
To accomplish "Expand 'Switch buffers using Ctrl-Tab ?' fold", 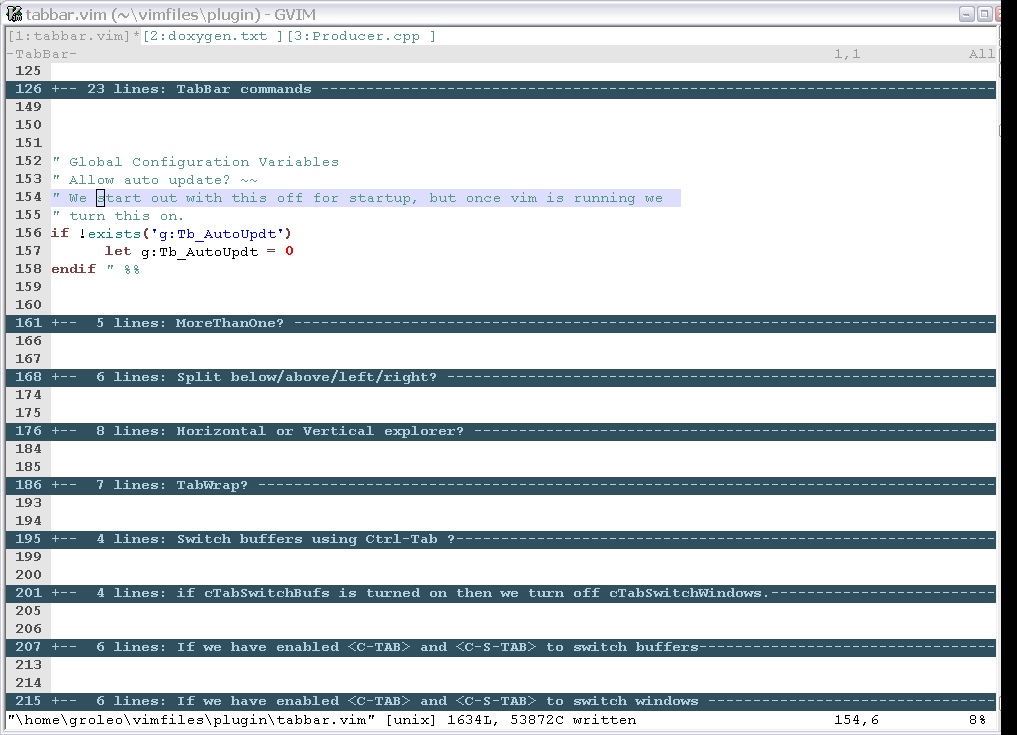I will pos(501,539).
